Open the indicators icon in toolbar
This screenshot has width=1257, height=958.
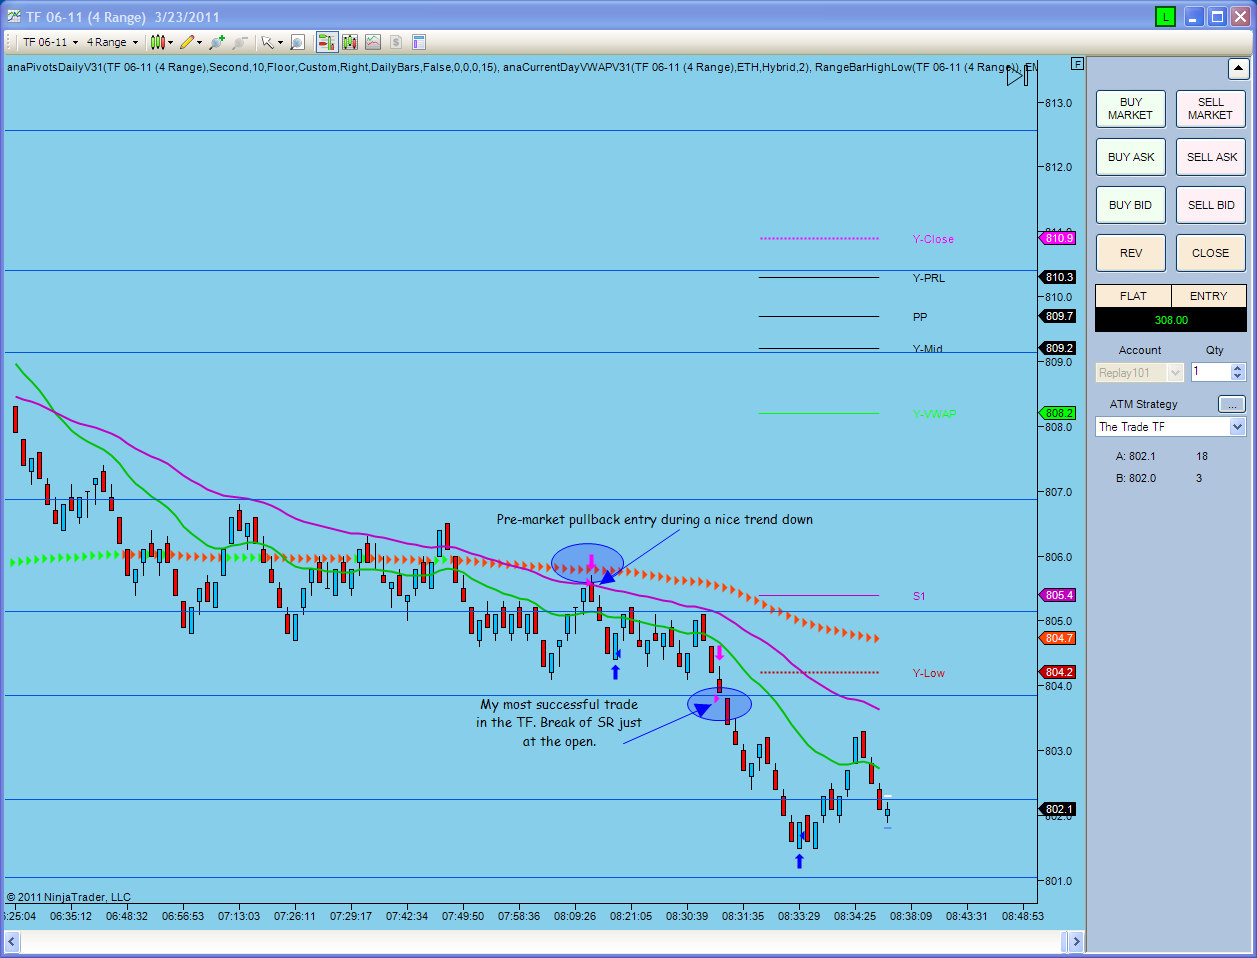373,42
